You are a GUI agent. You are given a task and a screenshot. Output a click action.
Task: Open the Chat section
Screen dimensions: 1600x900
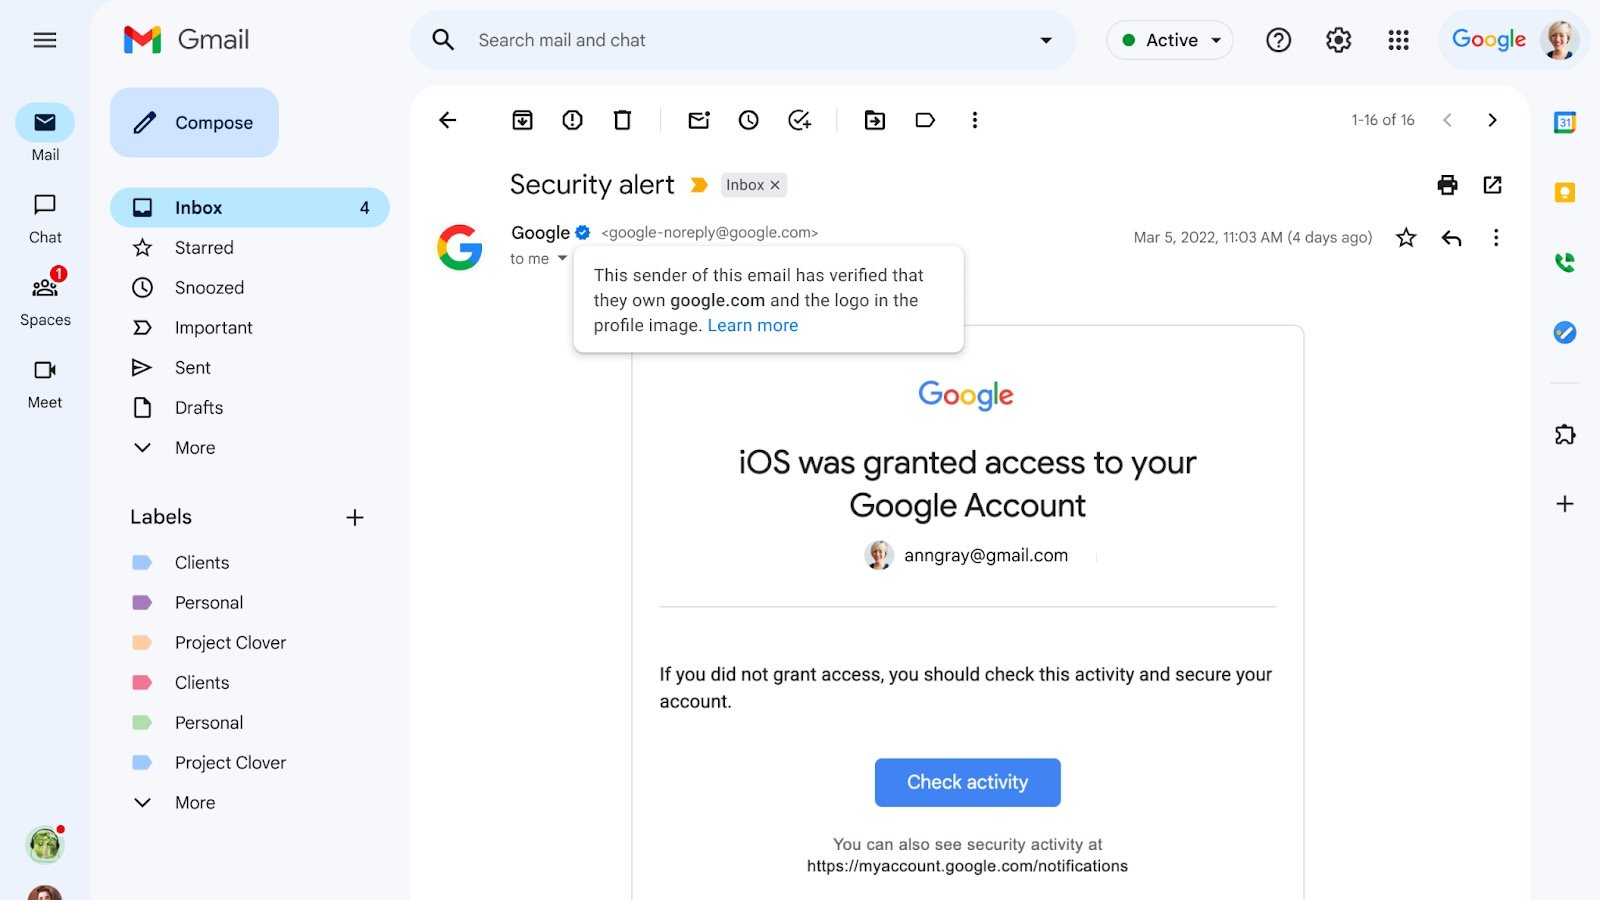(x=44, y=214)
